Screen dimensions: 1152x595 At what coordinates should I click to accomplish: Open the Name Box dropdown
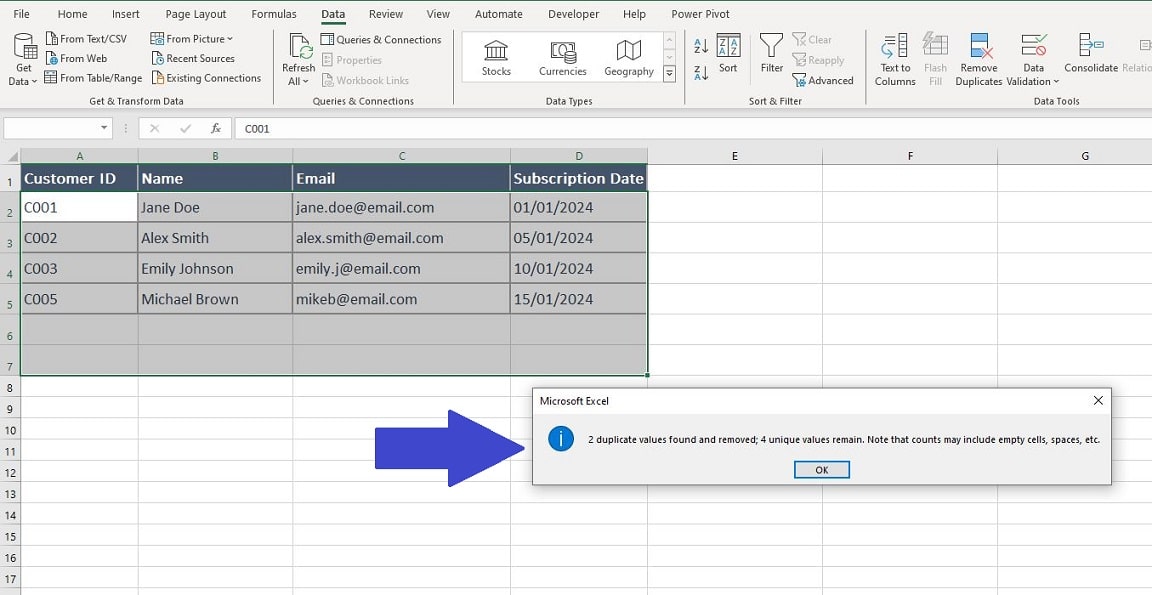(x=103, y=128)
